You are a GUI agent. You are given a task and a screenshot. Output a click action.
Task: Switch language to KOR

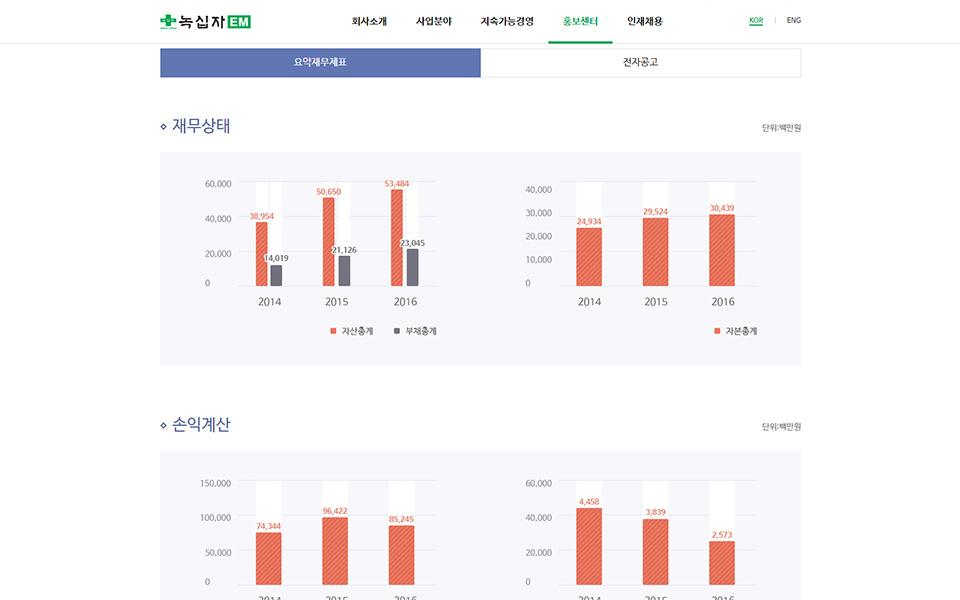(756, 20)
